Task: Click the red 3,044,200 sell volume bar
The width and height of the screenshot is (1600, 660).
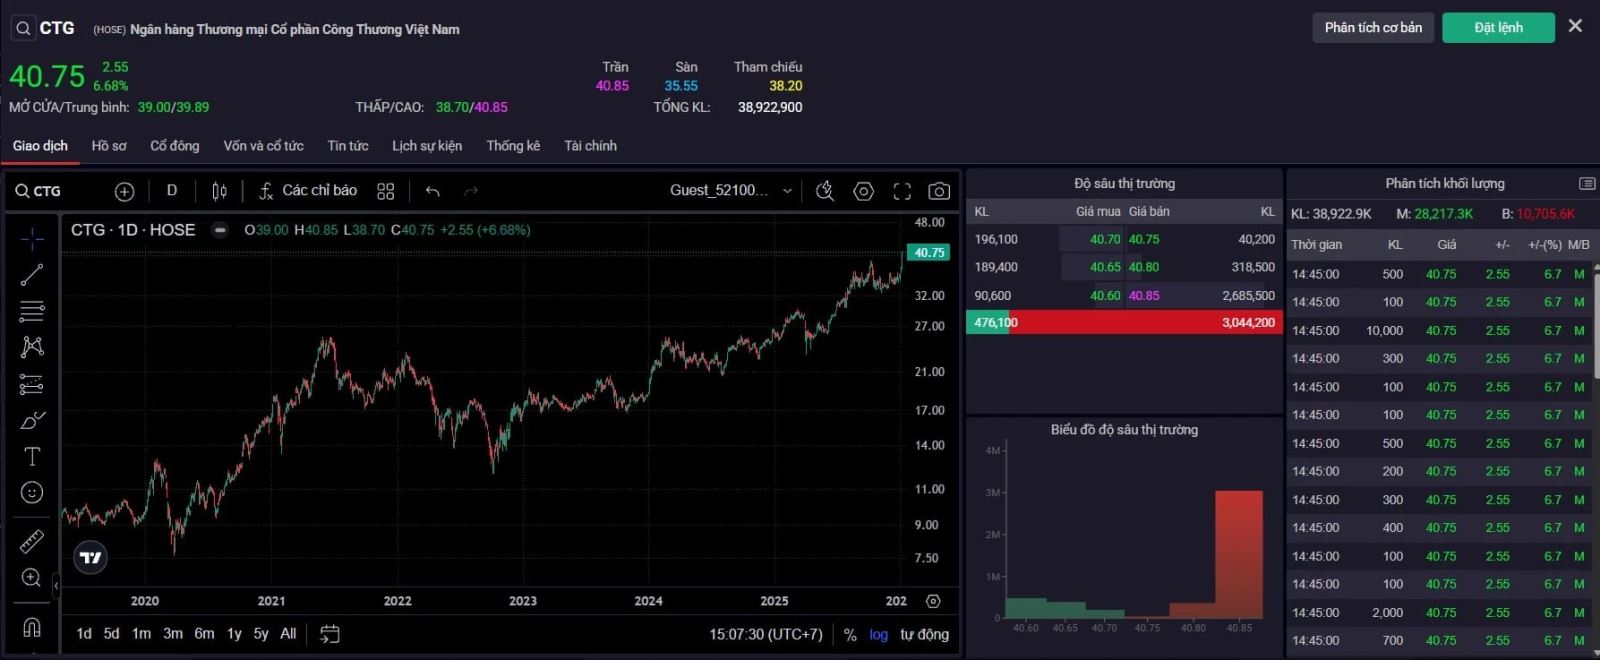Action: (1146, 322)
